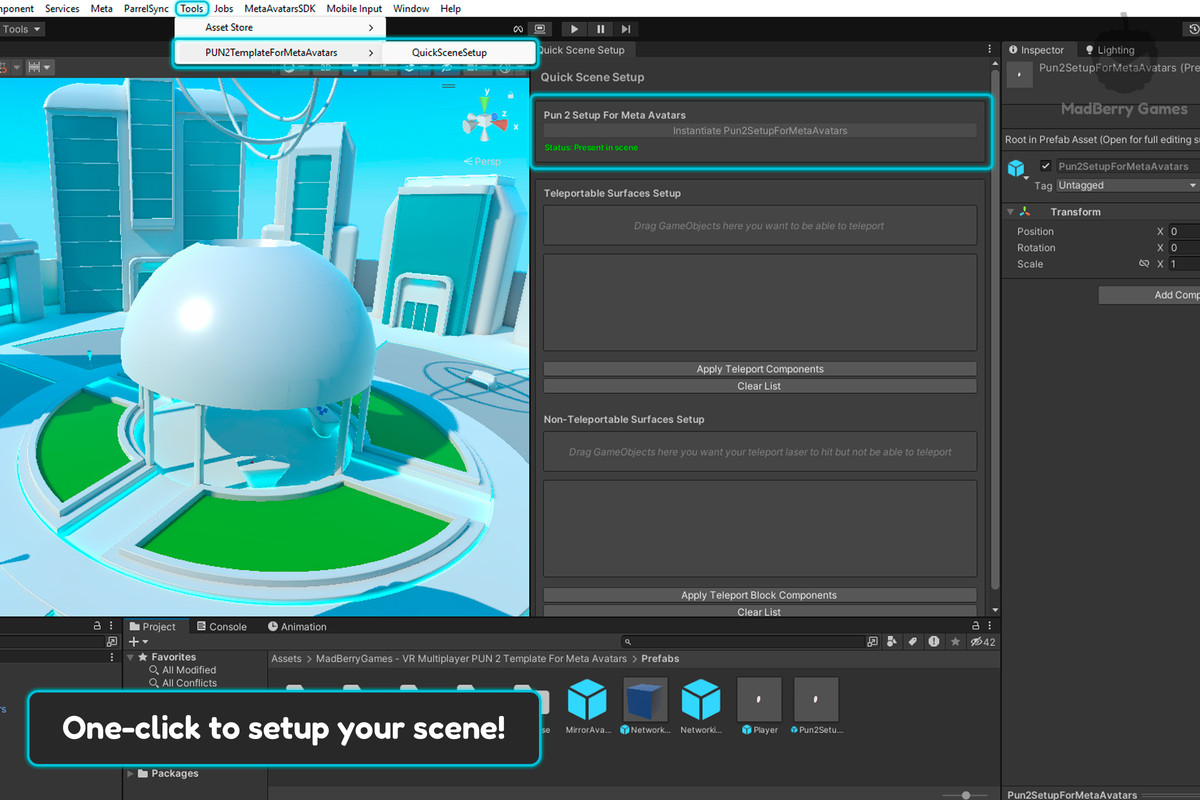1200x800 pixels.
Task: Switch to the Animation tab
Action: pos(297,627)
